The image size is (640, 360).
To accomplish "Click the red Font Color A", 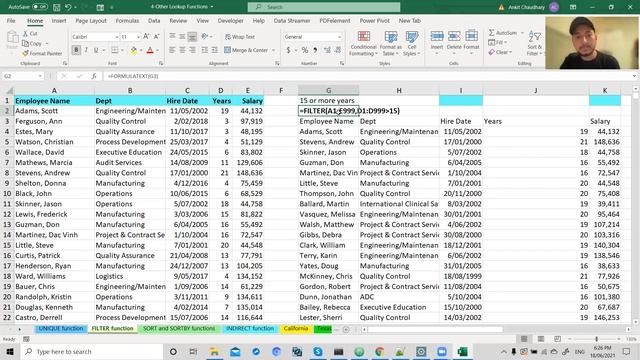I will tap(150, 50).
